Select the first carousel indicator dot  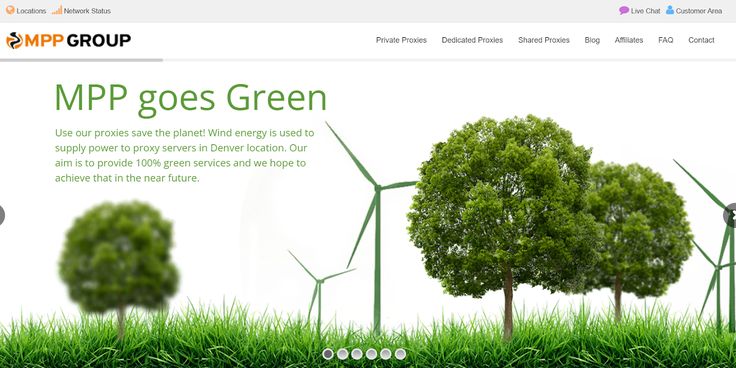pos(328,354)
